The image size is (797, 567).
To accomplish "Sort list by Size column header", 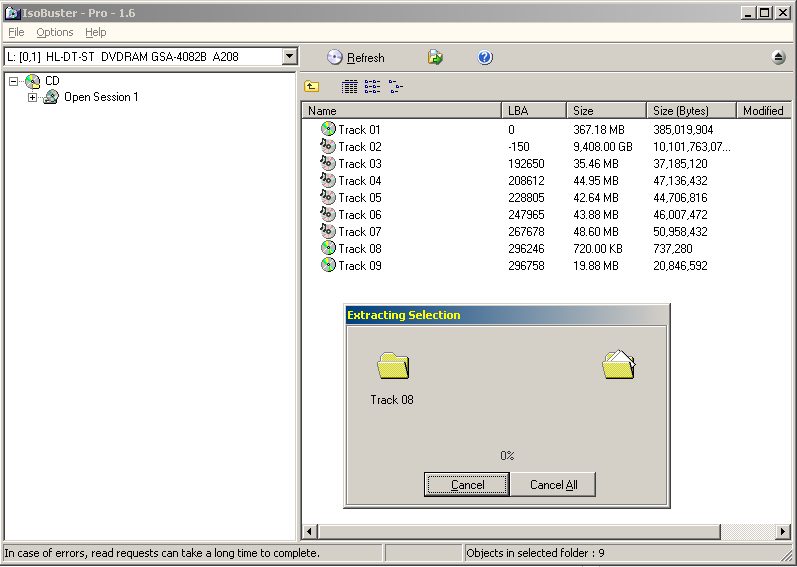I will click(x=606, y=111).
